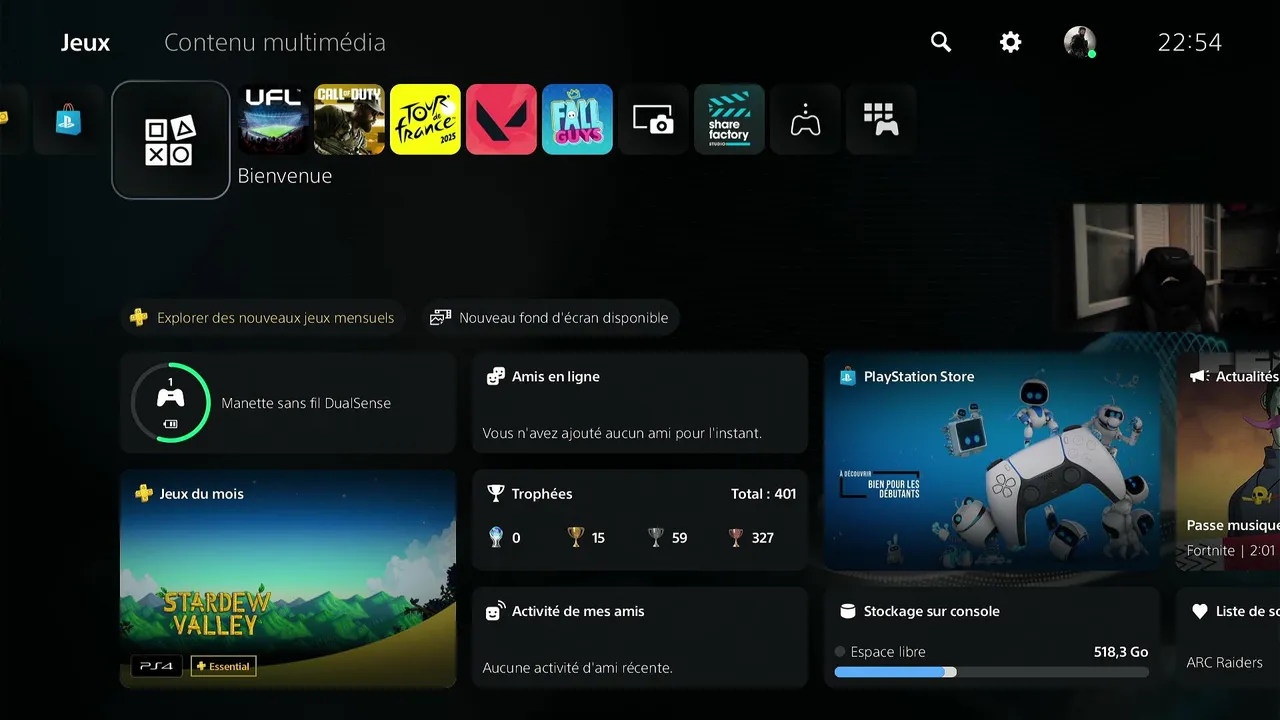The width and height of the screenshot is (1280, 720).
Task: Open the Stardew Valley Jeux du mois card
Action: [x=288, y=579]
